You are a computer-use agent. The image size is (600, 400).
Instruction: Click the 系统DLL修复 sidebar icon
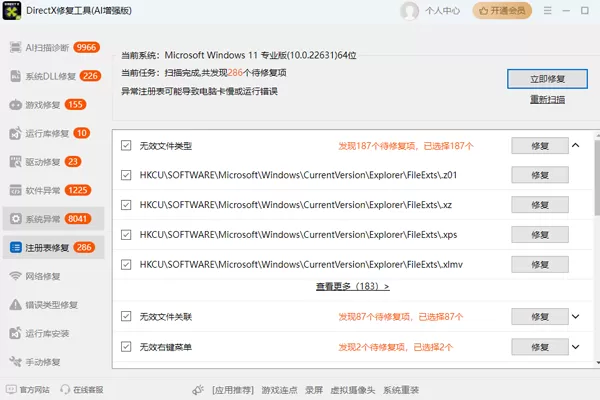point(15,76)
